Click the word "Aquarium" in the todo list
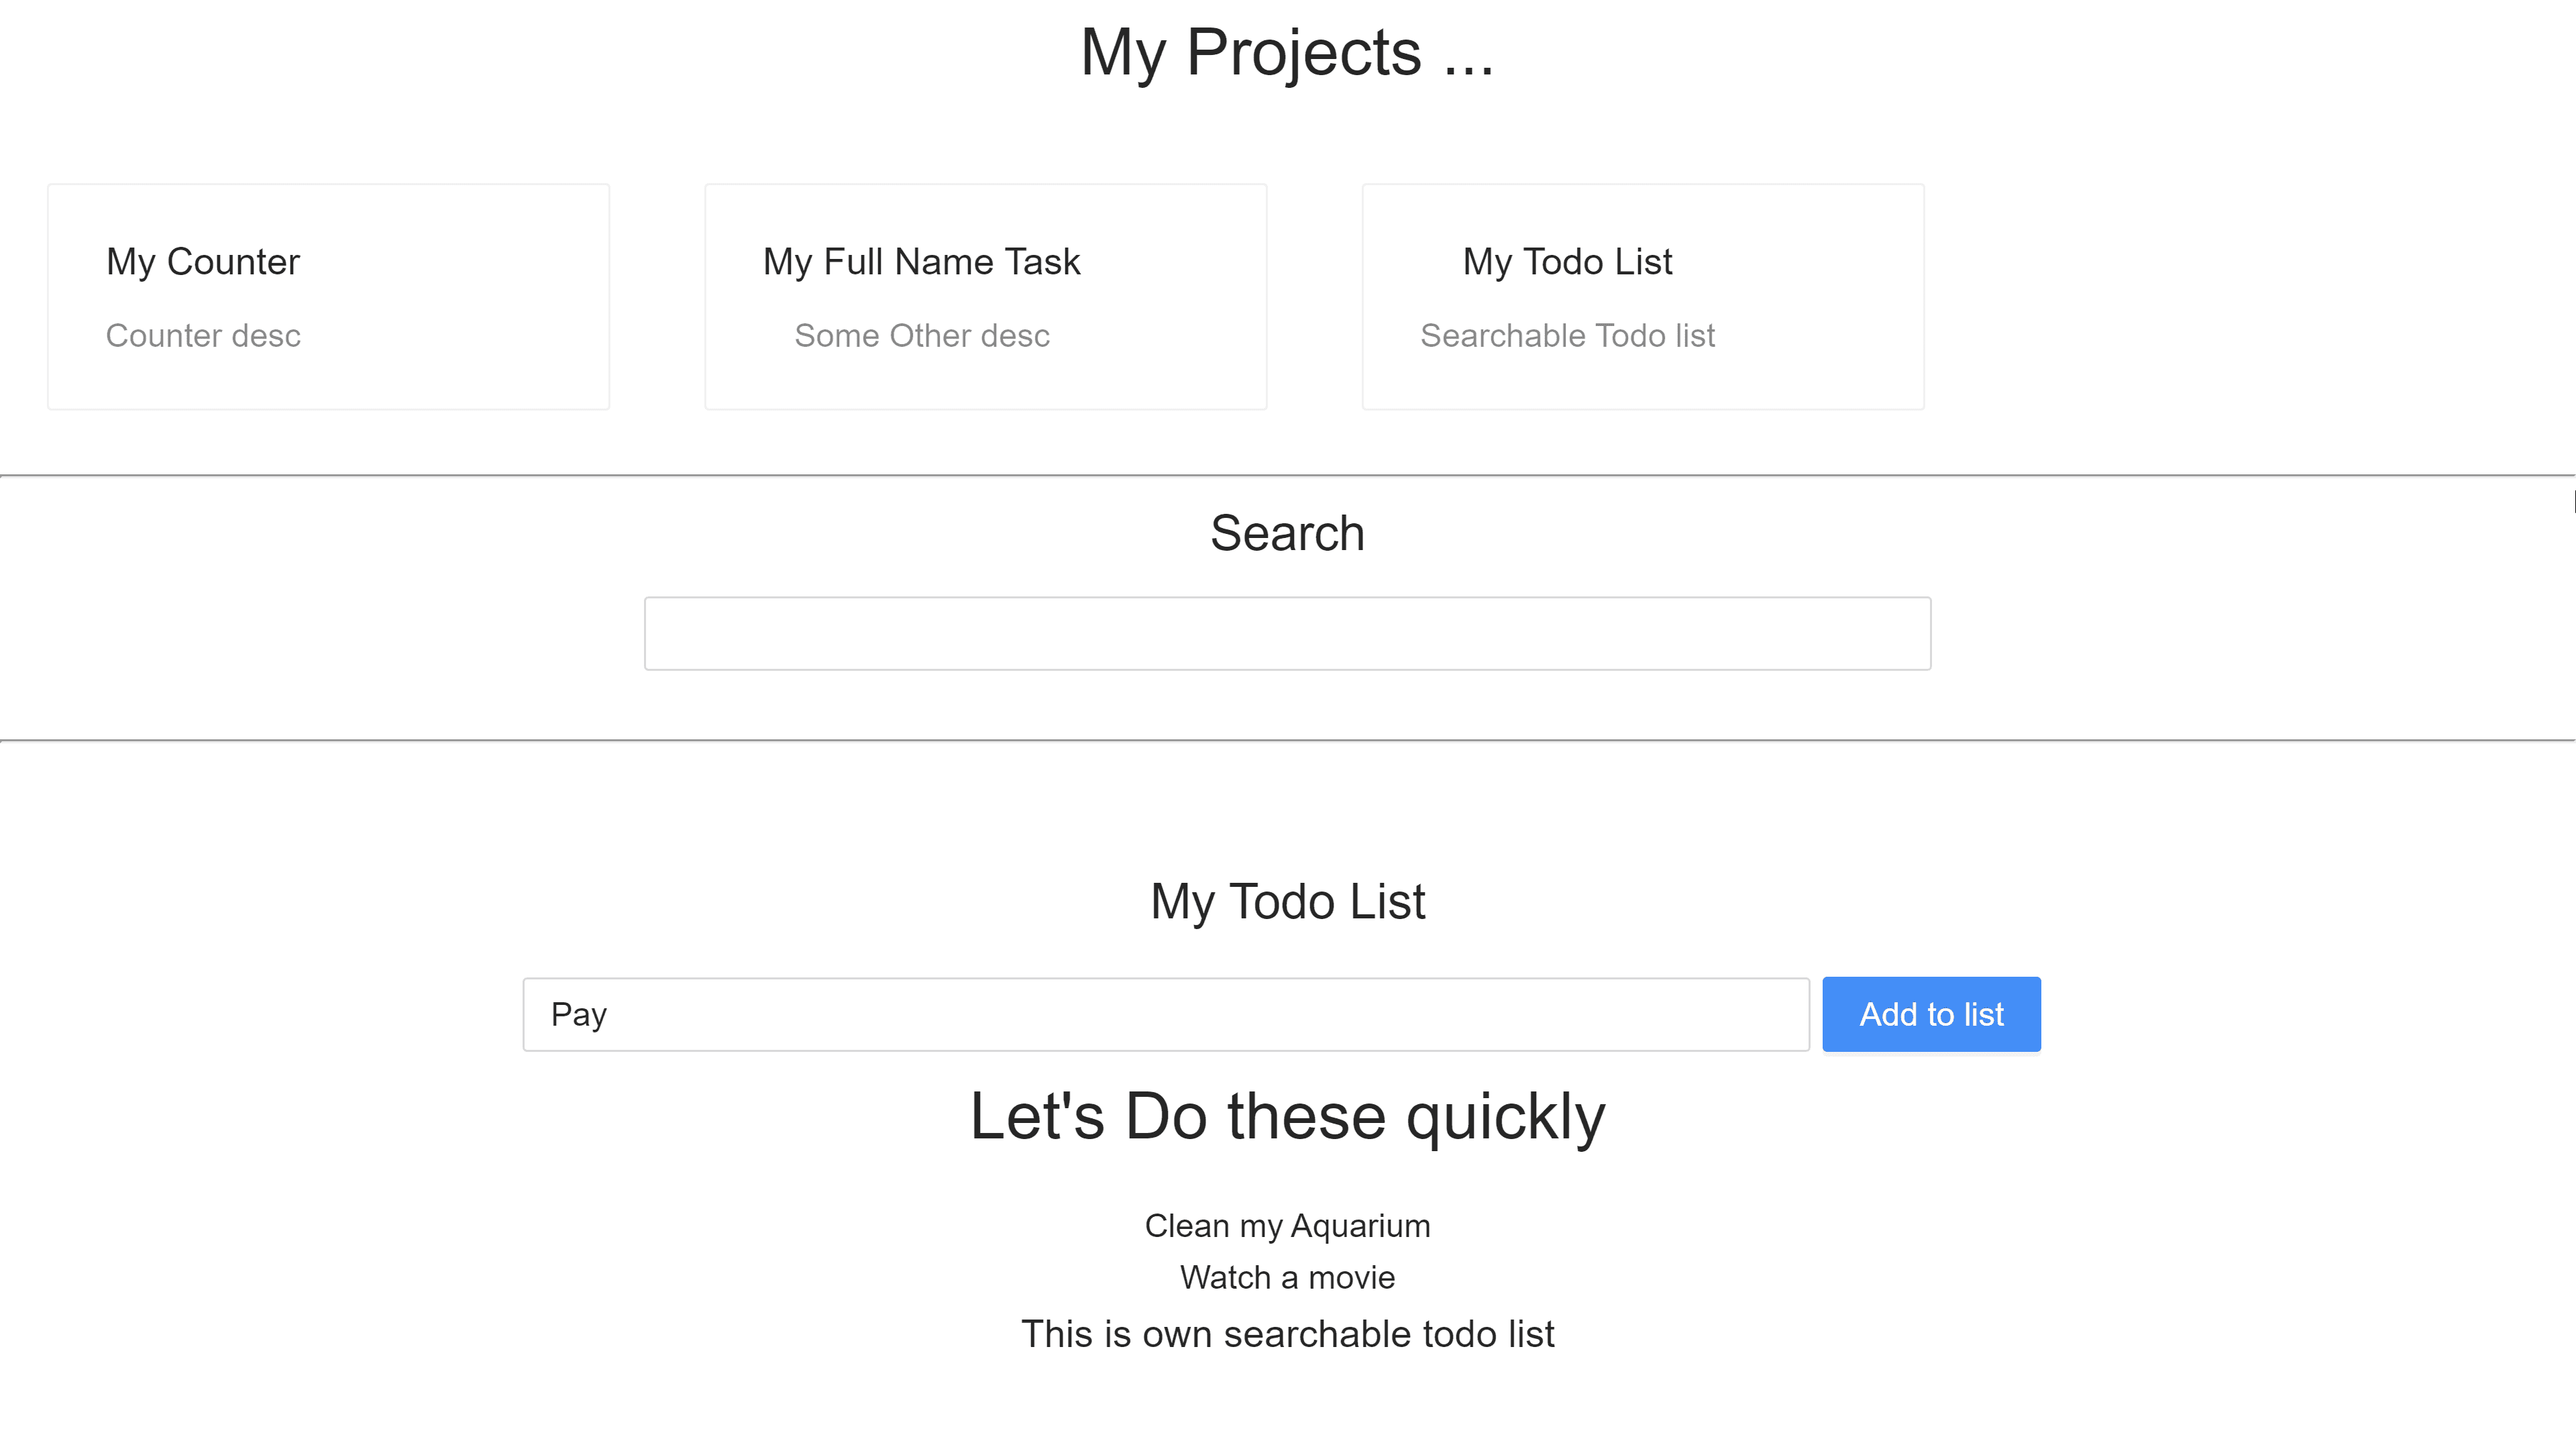The image size is (2576, 1449). 1361,1226
